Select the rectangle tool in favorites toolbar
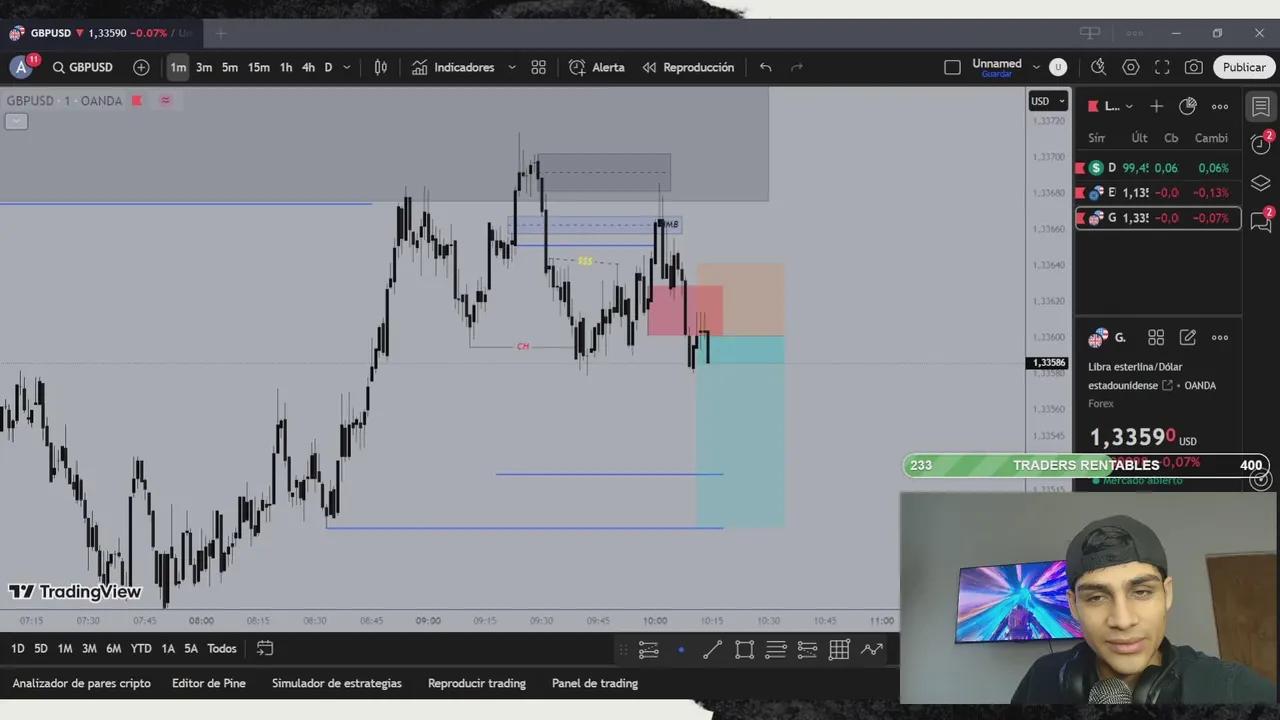Image resolution: width=1280 pixels, height=720 pixels. 744,650
